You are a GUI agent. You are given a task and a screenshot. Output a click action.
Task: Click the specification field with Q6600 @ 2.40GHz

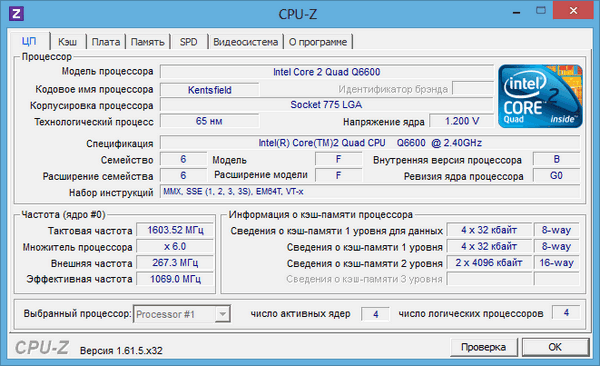pyautogui.click(x=370, y=143)
